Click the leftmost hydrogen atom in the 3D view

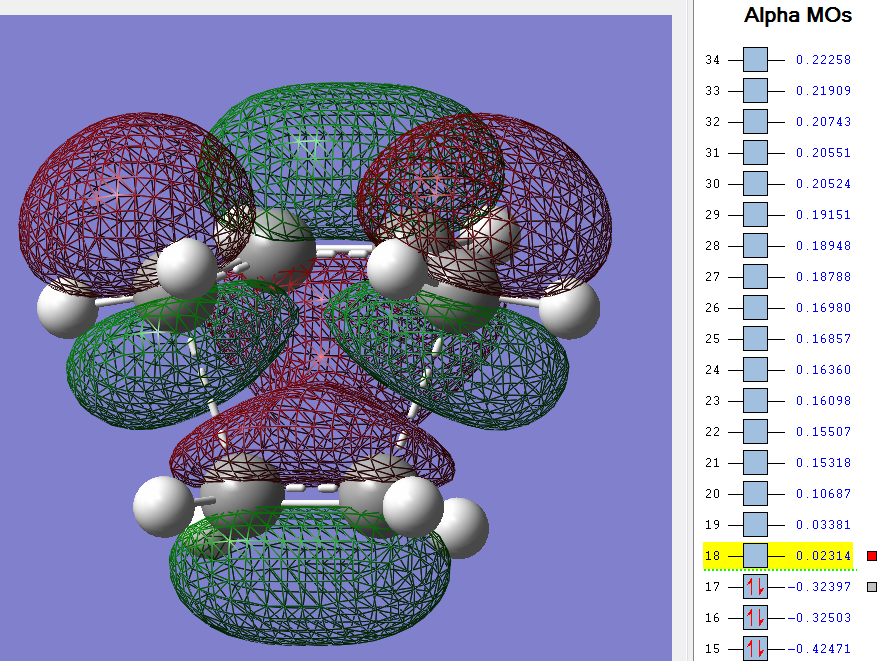point(67,310)
